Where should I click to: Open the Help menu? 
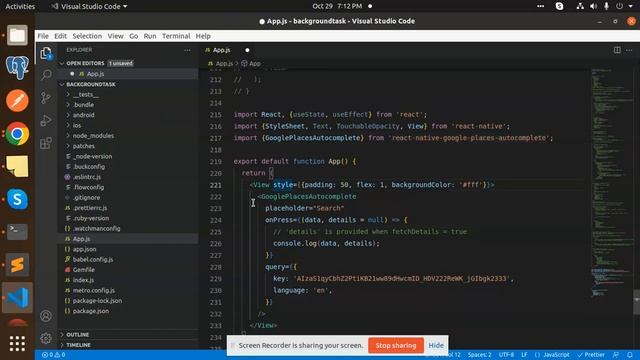point(203,36)
